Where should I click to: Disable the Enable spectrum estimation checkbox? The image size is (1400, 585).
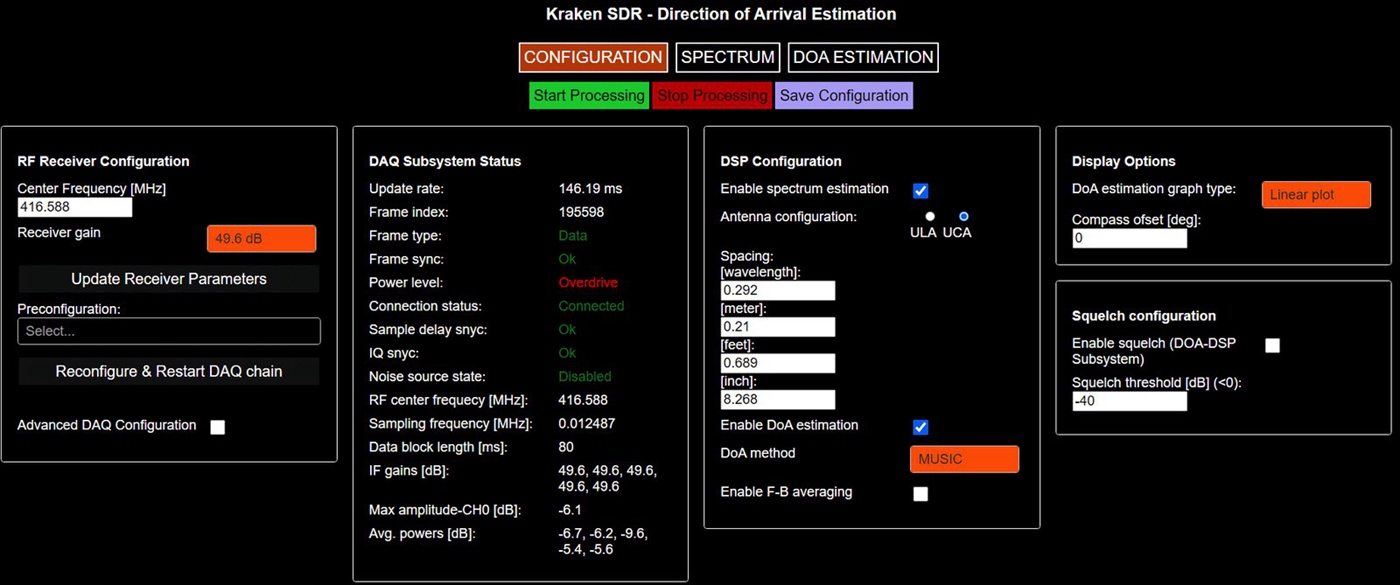point(921,190)
